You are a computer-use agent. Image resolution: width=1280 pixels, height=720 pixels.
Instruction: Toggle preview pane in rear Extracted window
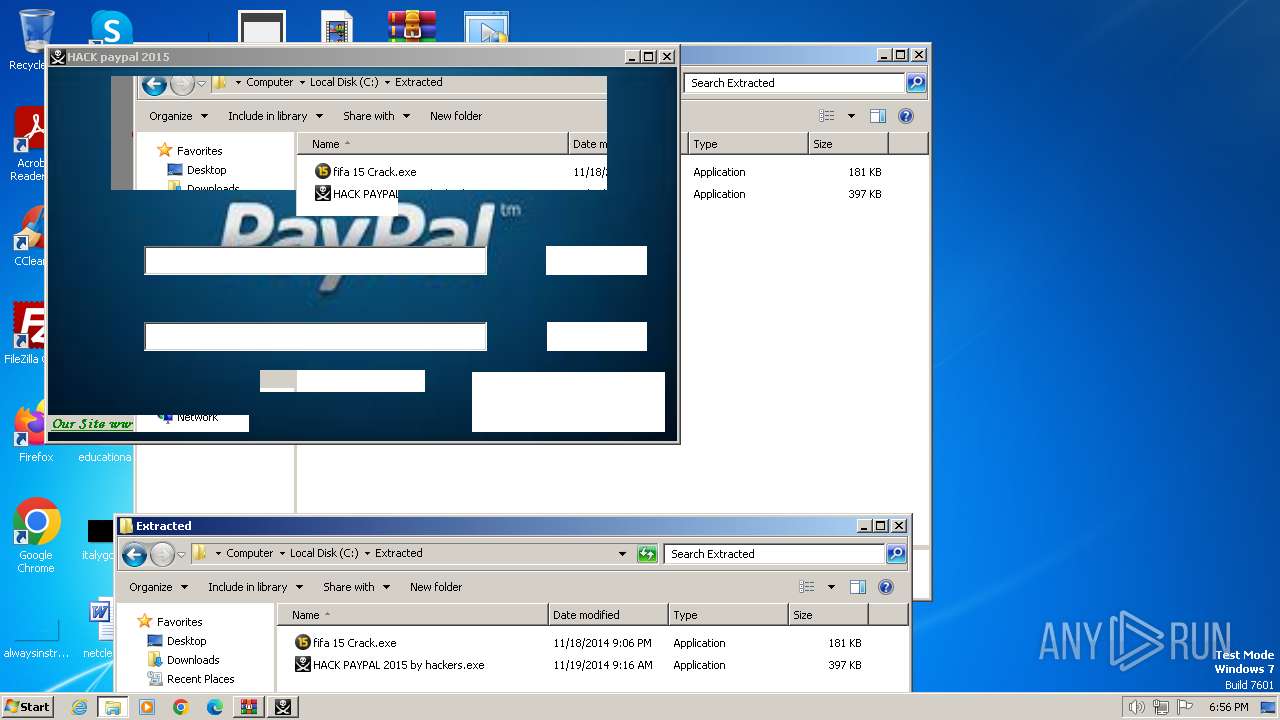(877, 116)
